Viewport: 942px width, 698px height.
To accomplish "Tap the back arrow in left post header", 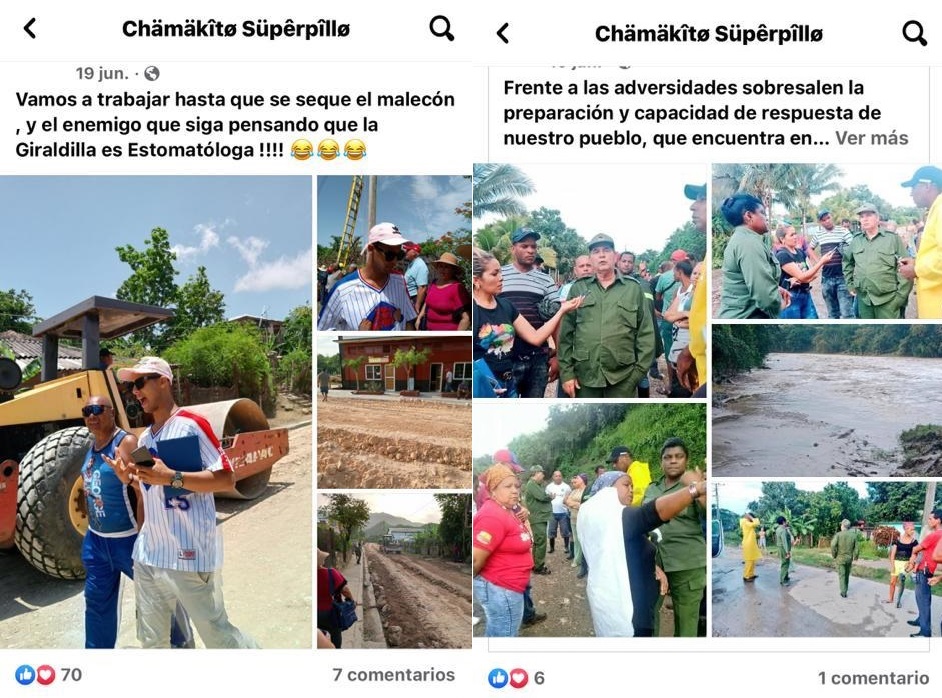I will point(29,28).
